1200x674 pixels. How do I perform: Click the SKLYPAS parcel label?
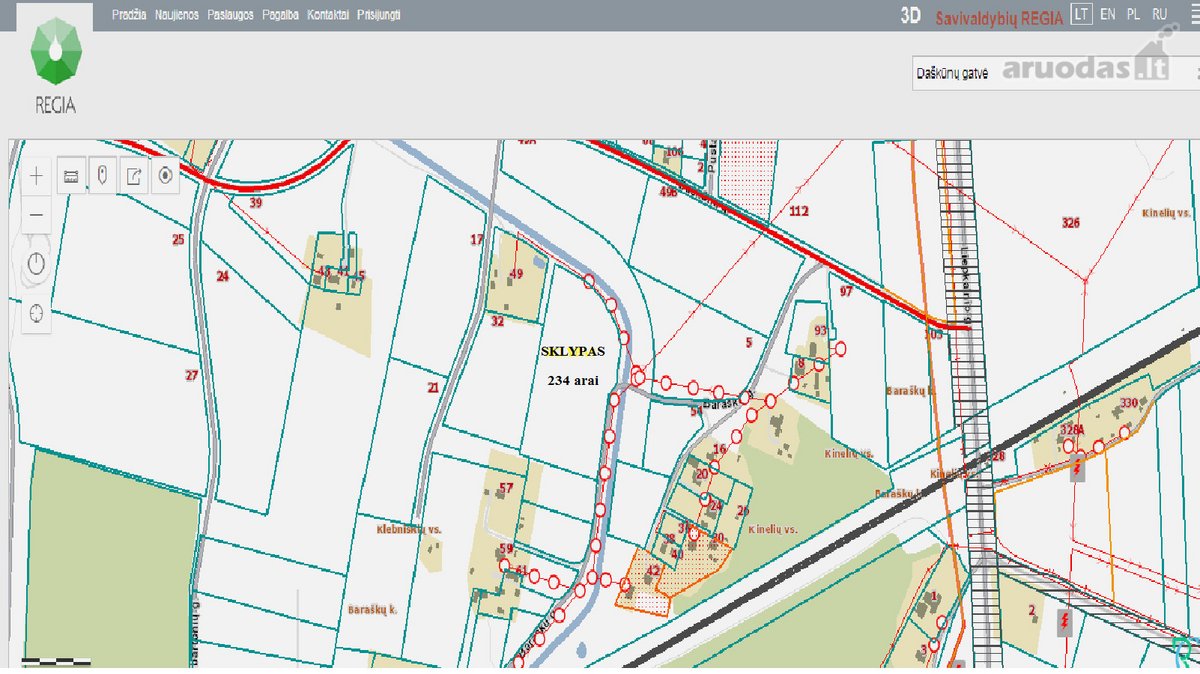pos(572,352)
